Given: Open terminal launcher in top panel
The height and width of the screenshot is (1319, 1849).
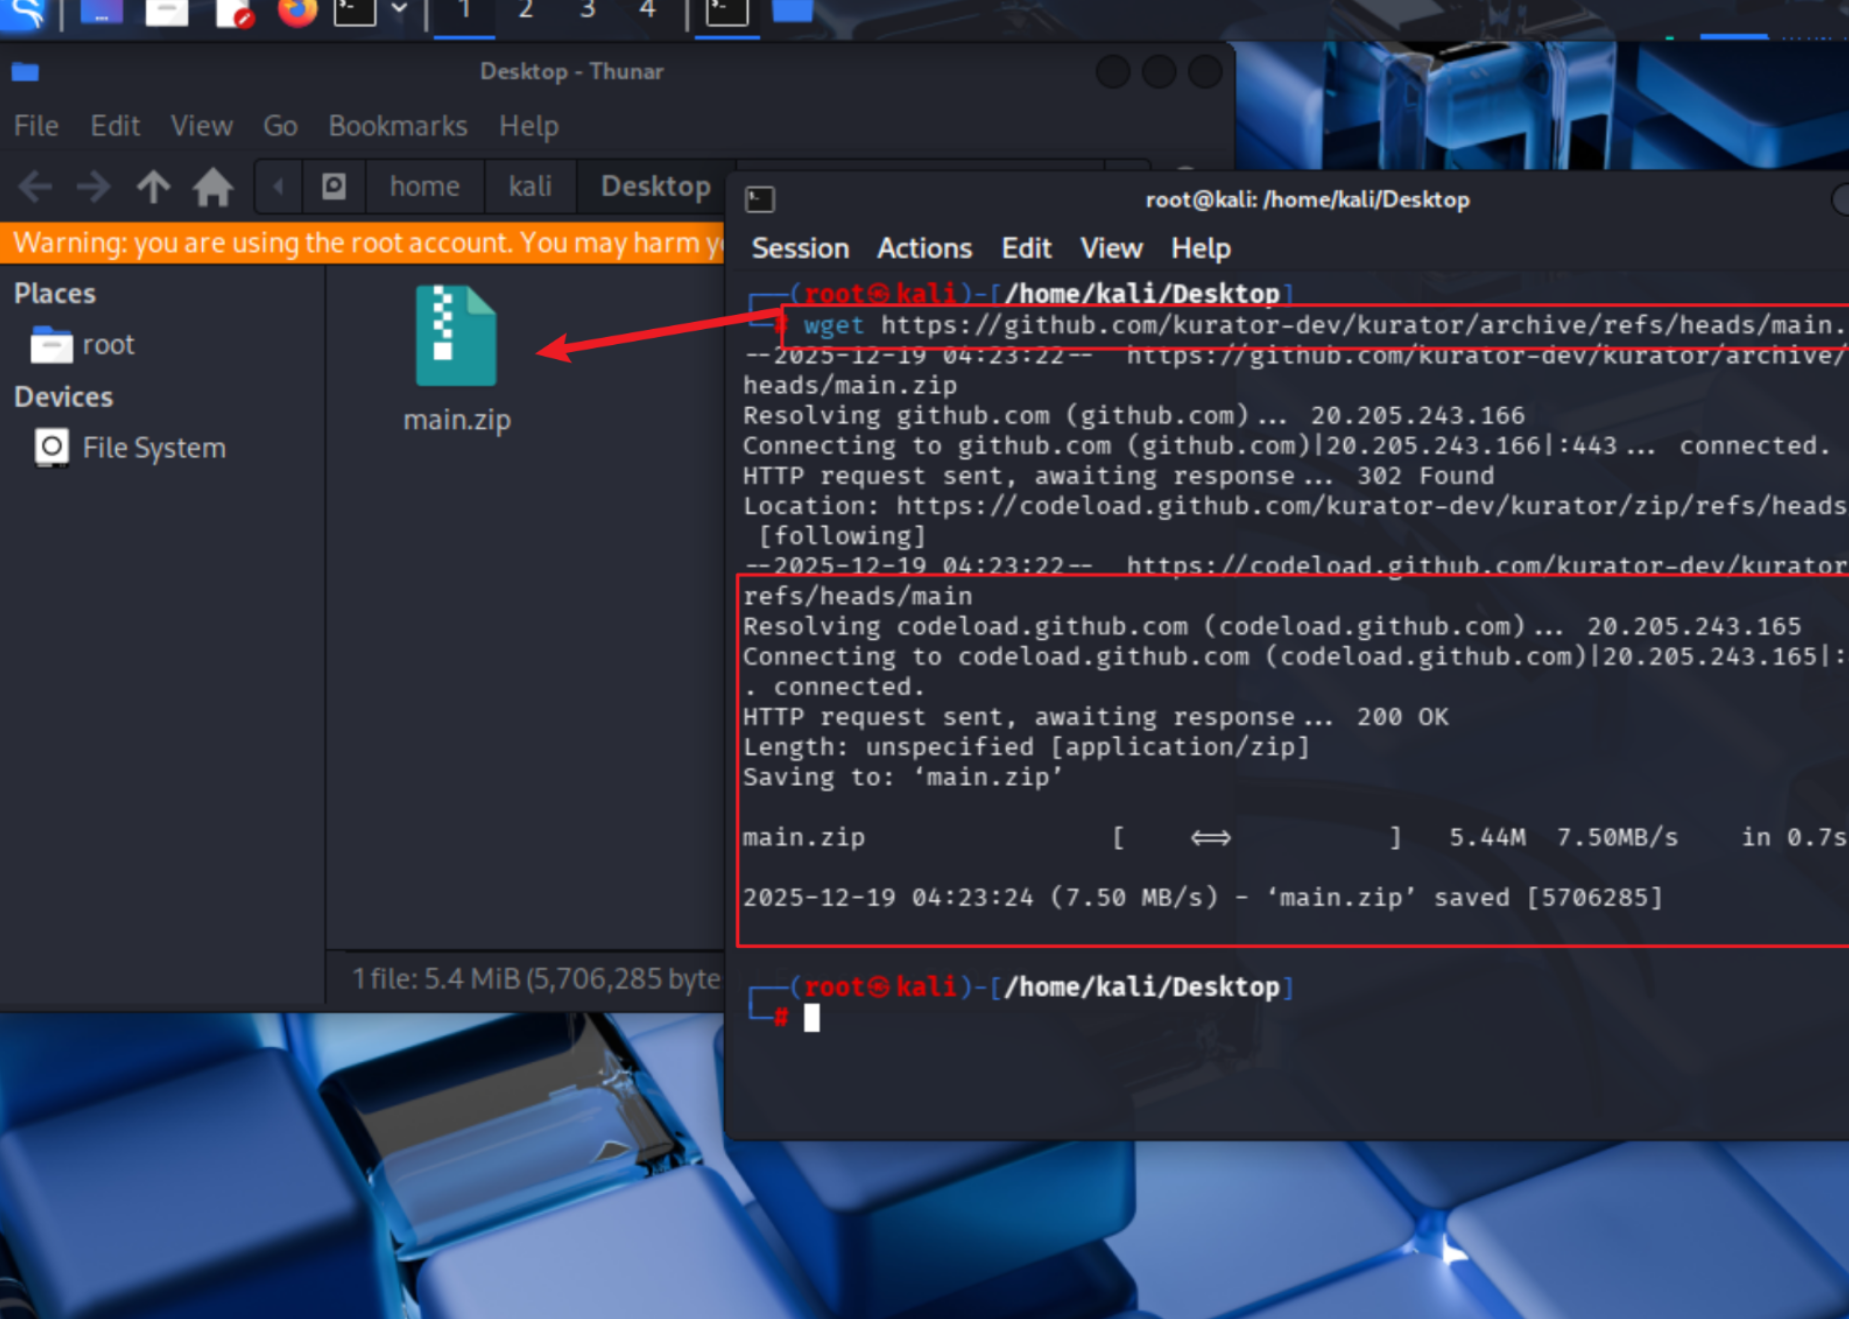Looking at the screenshot, I should [x=355, y=12].
